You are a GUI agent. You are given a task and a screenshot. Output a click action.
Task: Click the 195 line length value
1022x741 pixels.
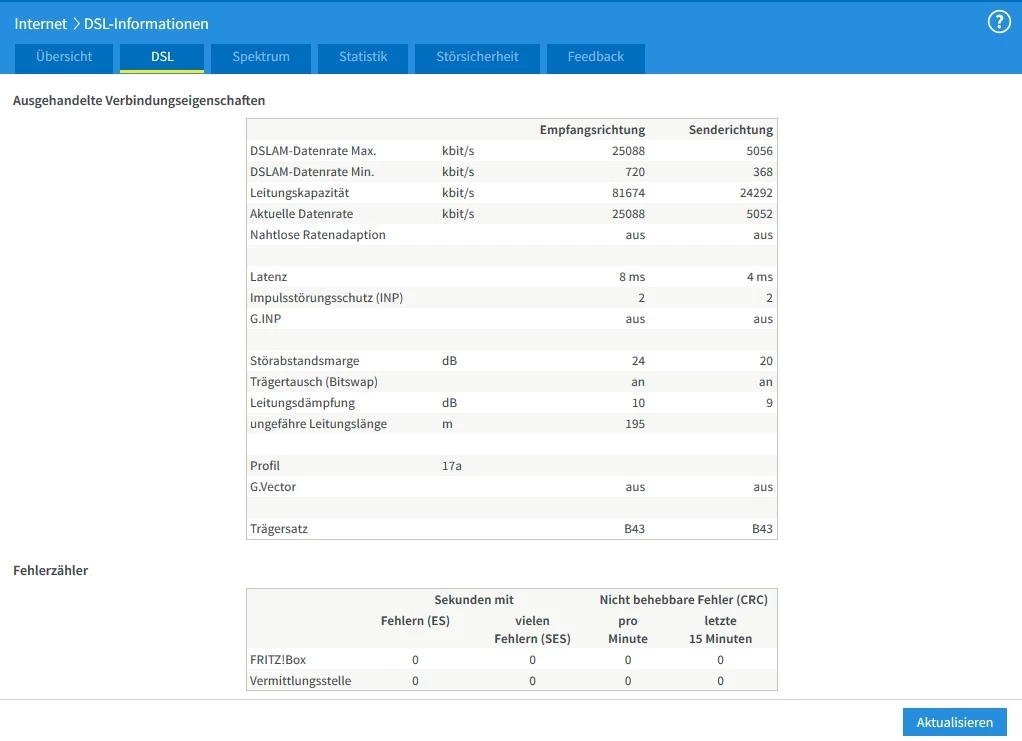tap(632, 424)
